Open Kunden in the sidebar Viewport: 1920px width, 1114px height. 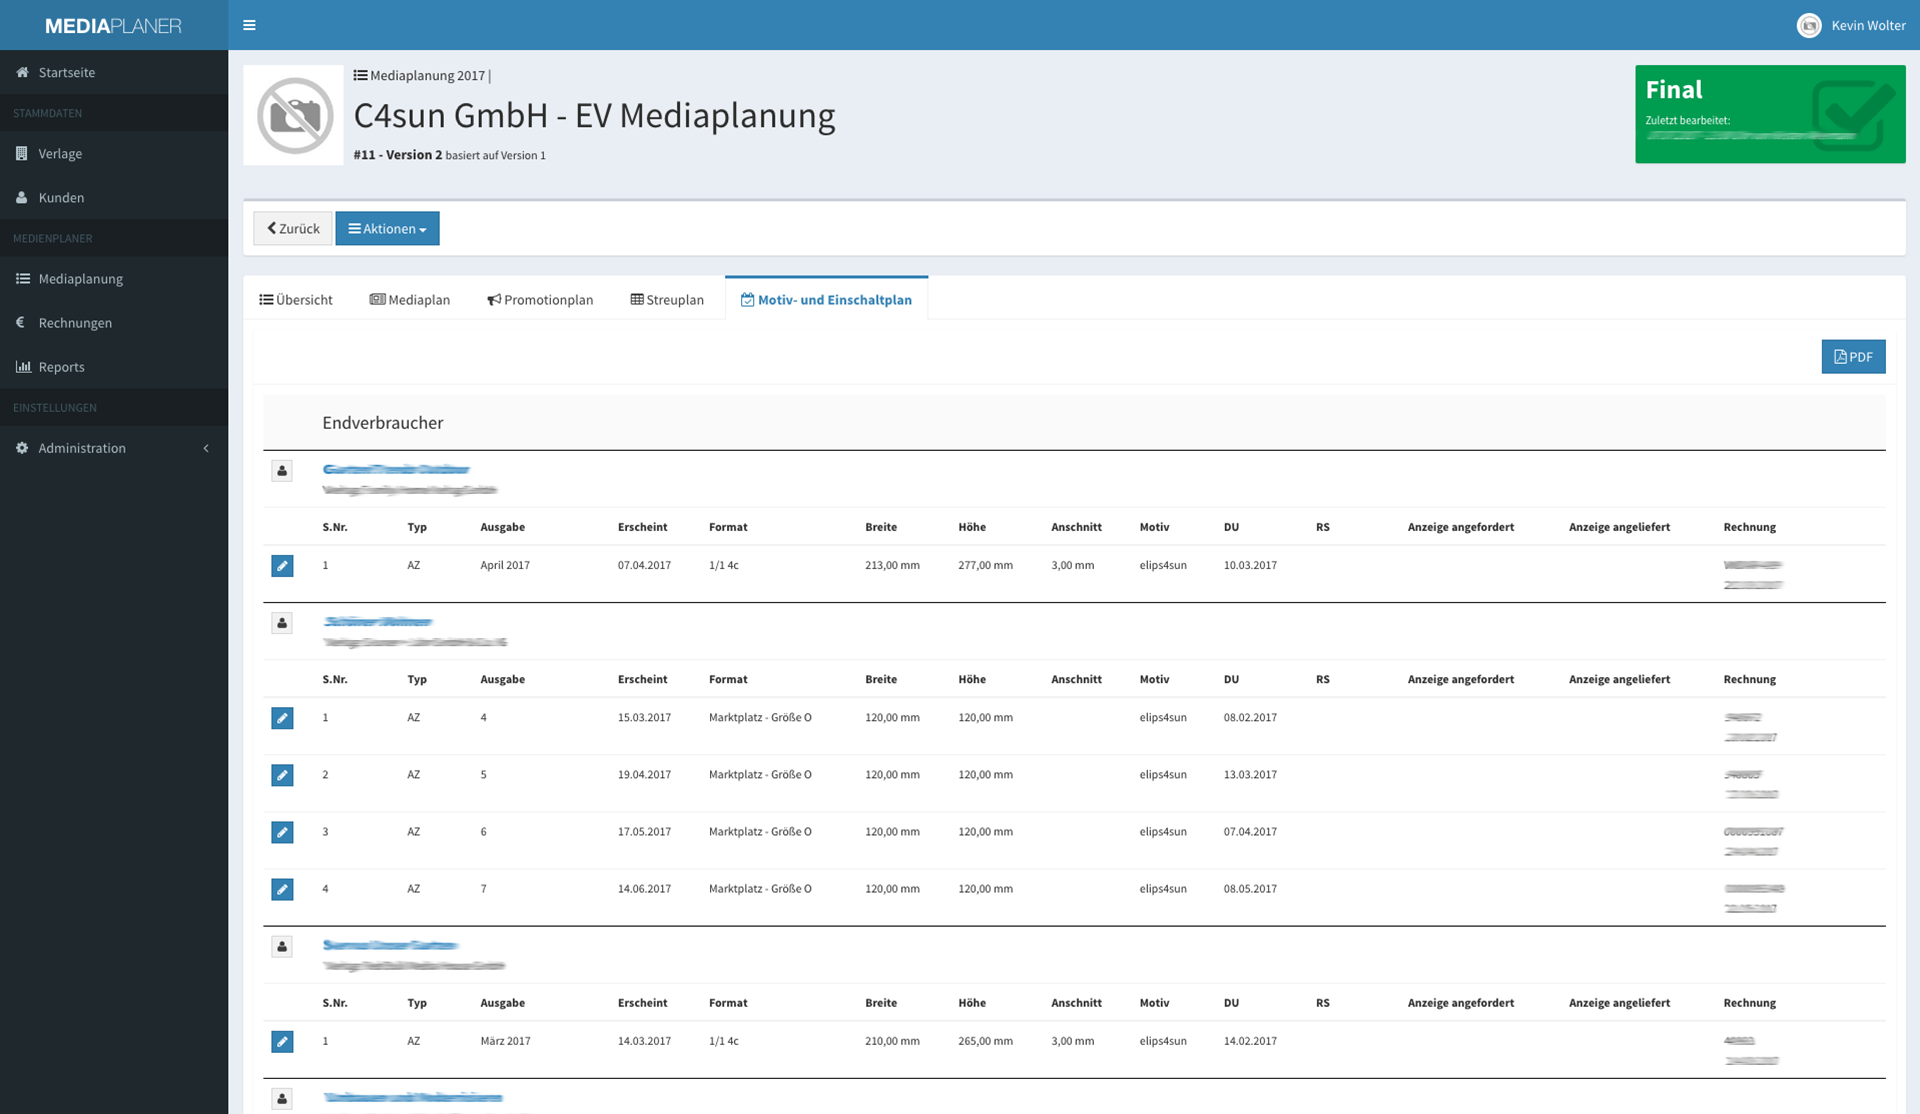114,197
